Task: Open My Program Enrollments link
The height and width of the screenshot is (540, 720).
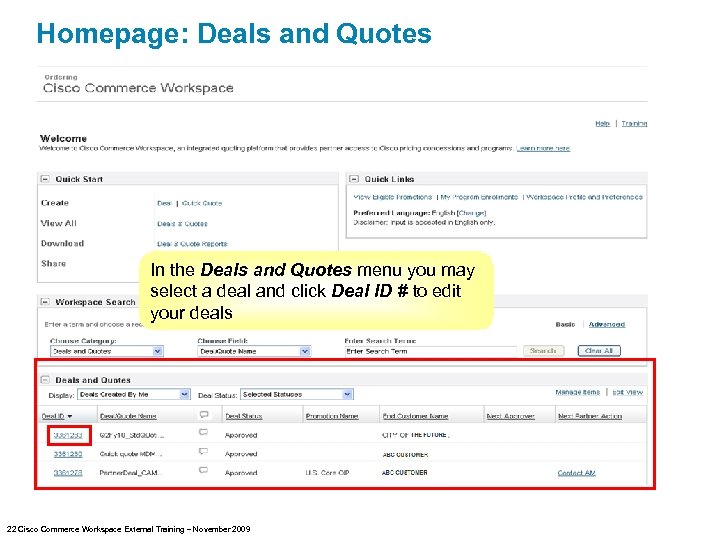Action: tap(479, 197)
